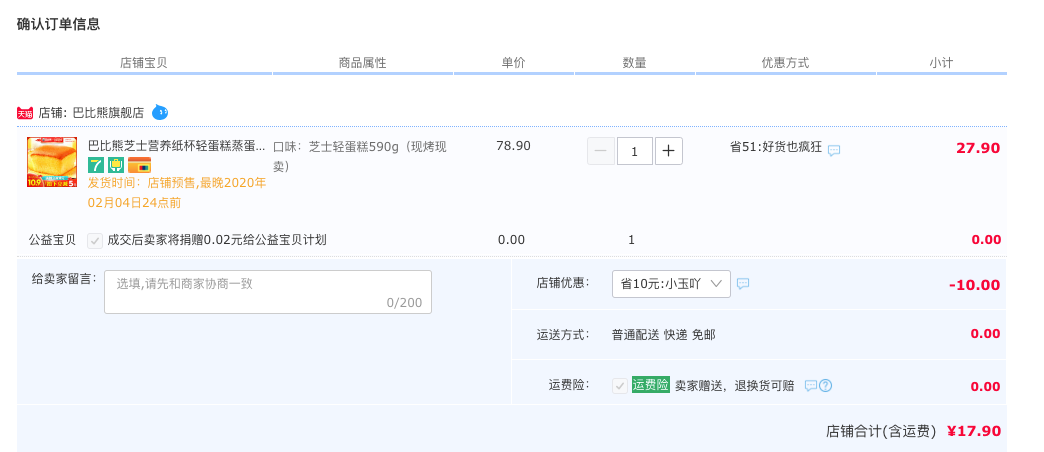
Task: Click the store total ¥17.90
Action: tap(973, 431)
